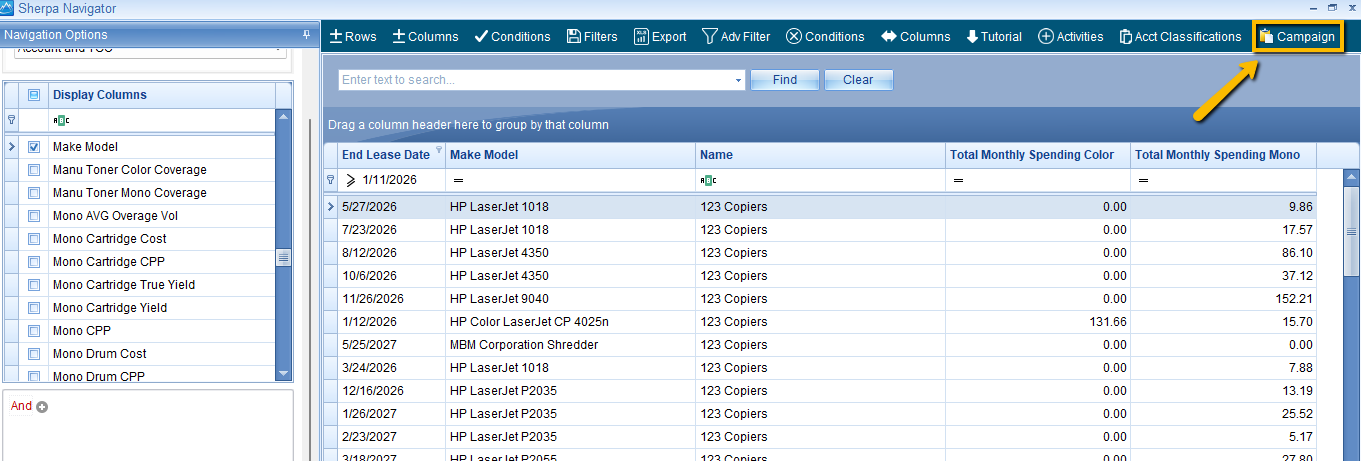Click the 11/26/2026 end lease date cell

[x=391, y=299]
